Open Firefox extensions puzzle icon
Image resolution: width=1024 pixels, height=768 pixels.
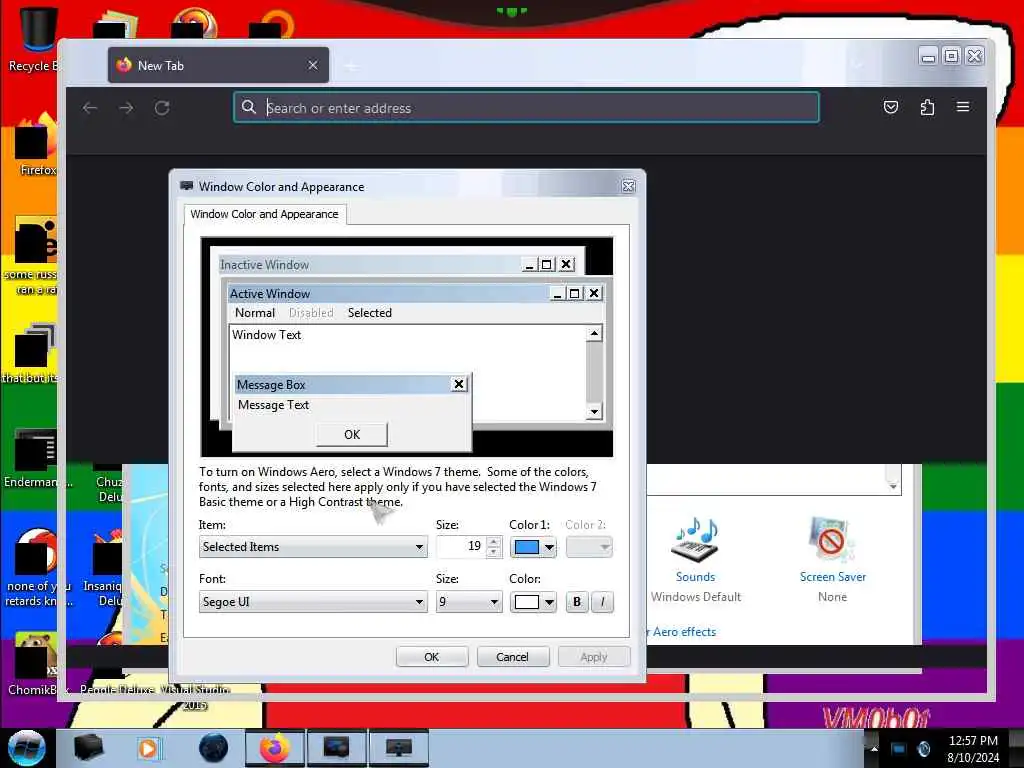tap(927, 107)
